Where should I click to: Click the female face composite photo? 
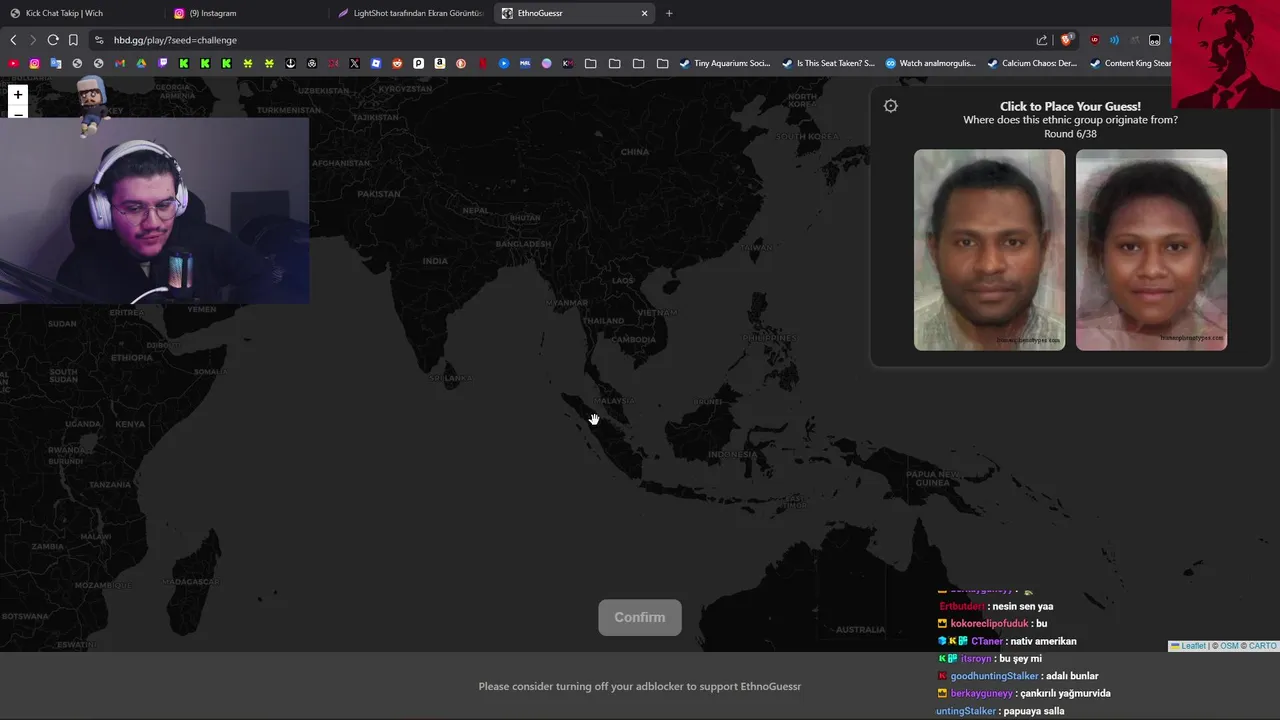[x=1151, y=250]
